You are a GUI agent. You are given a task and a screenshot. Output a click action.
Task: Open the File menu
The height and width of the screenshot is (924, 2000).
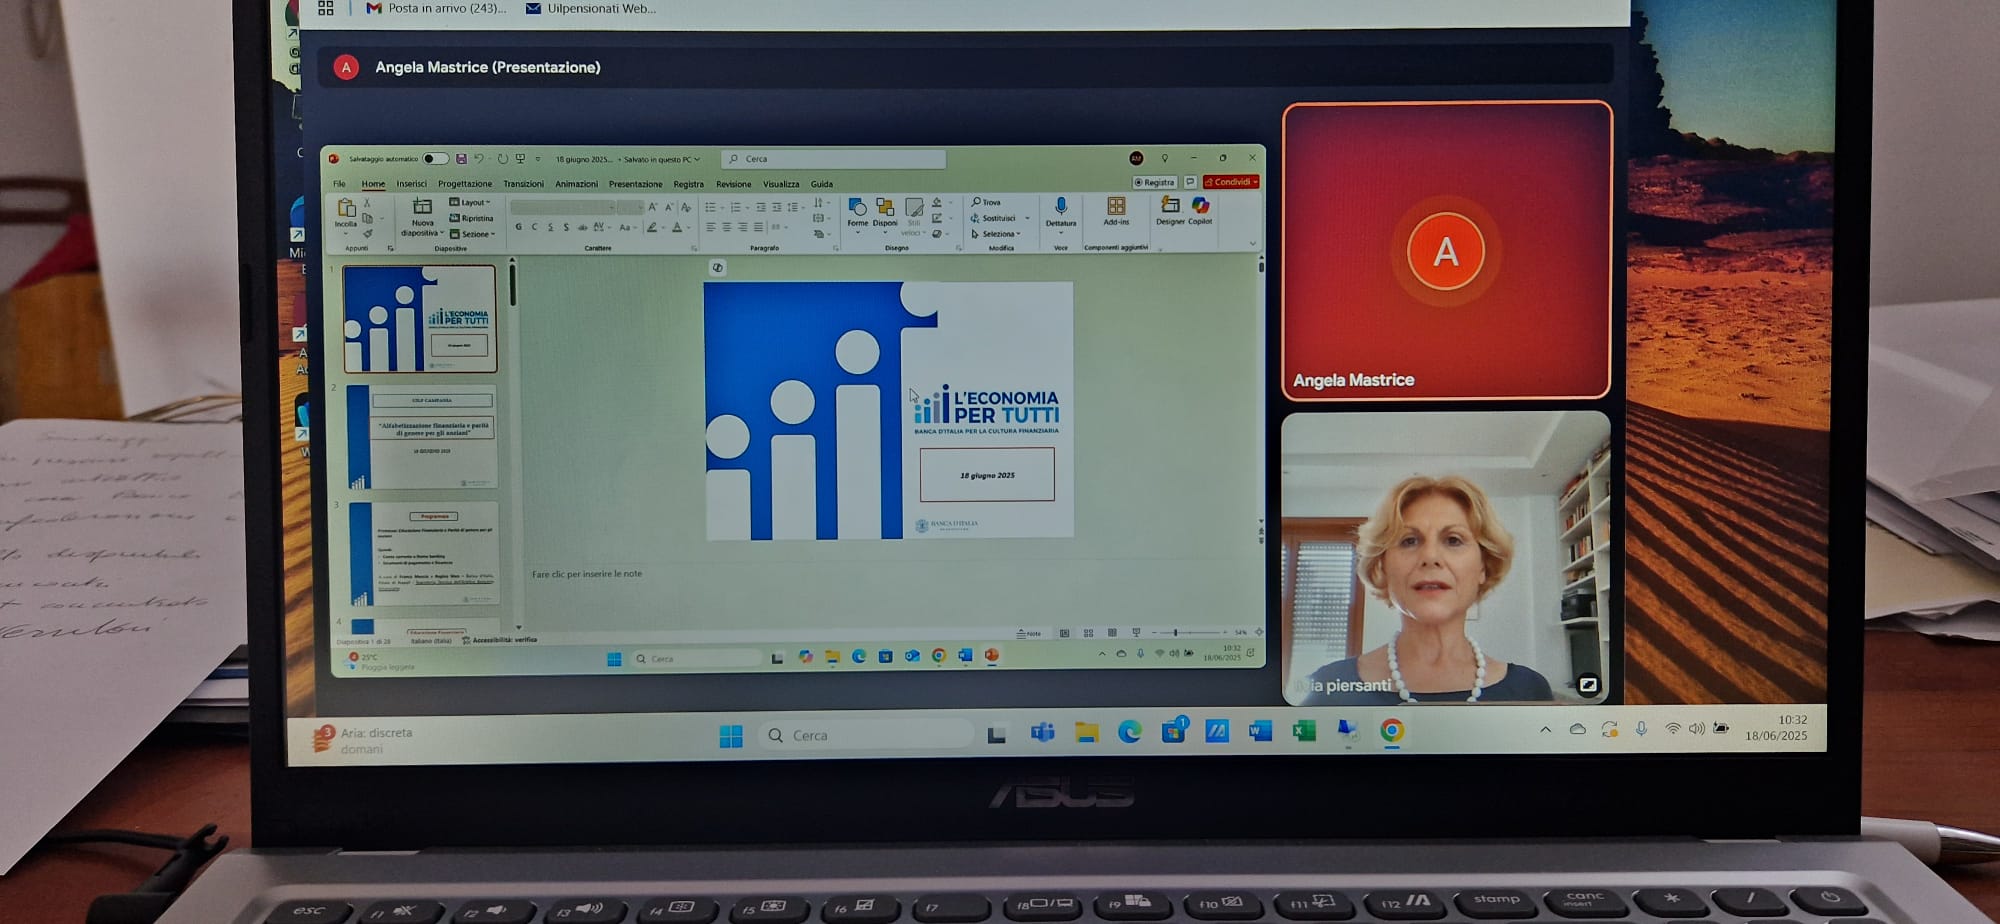point(339,184)
